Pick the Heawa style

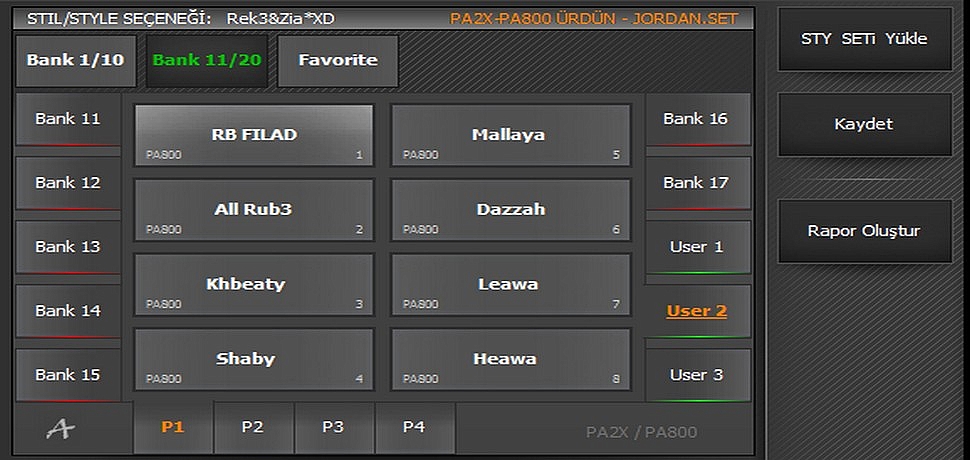pos(510,359)
